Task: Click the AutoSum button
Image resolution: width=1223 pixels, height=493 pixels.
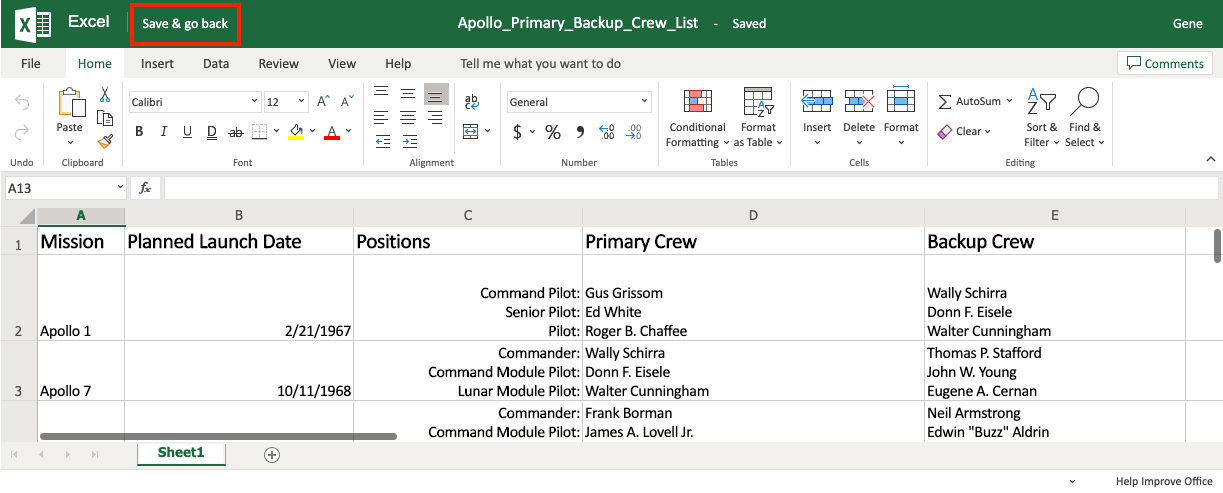Action: coord(975,101)
